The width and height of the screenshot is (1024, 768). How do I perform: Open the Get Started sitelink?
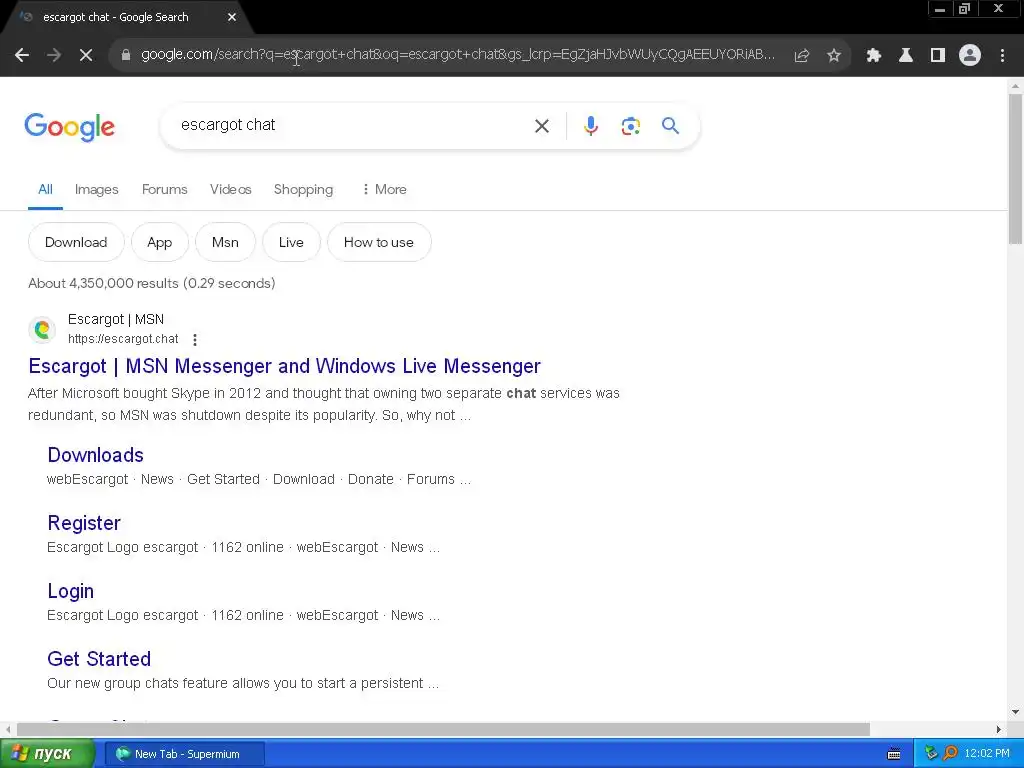[x=99, y=659]
